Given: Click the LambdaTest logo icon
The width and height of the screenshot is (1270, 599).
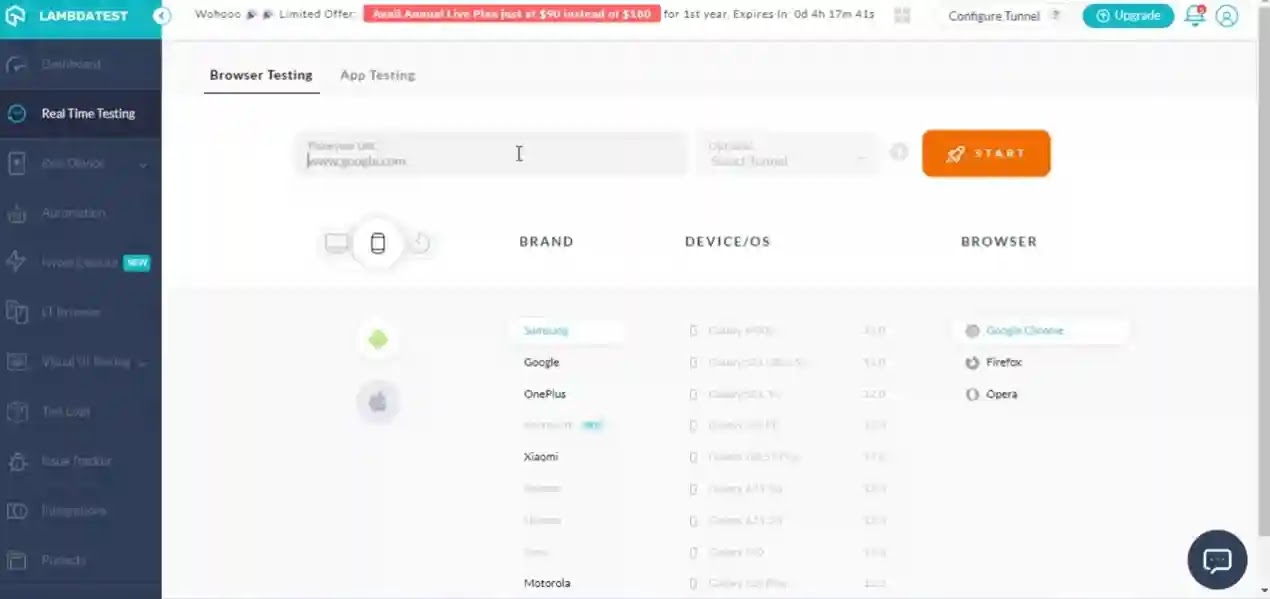Looking at the screenshot, I should (x=16, y=16).
